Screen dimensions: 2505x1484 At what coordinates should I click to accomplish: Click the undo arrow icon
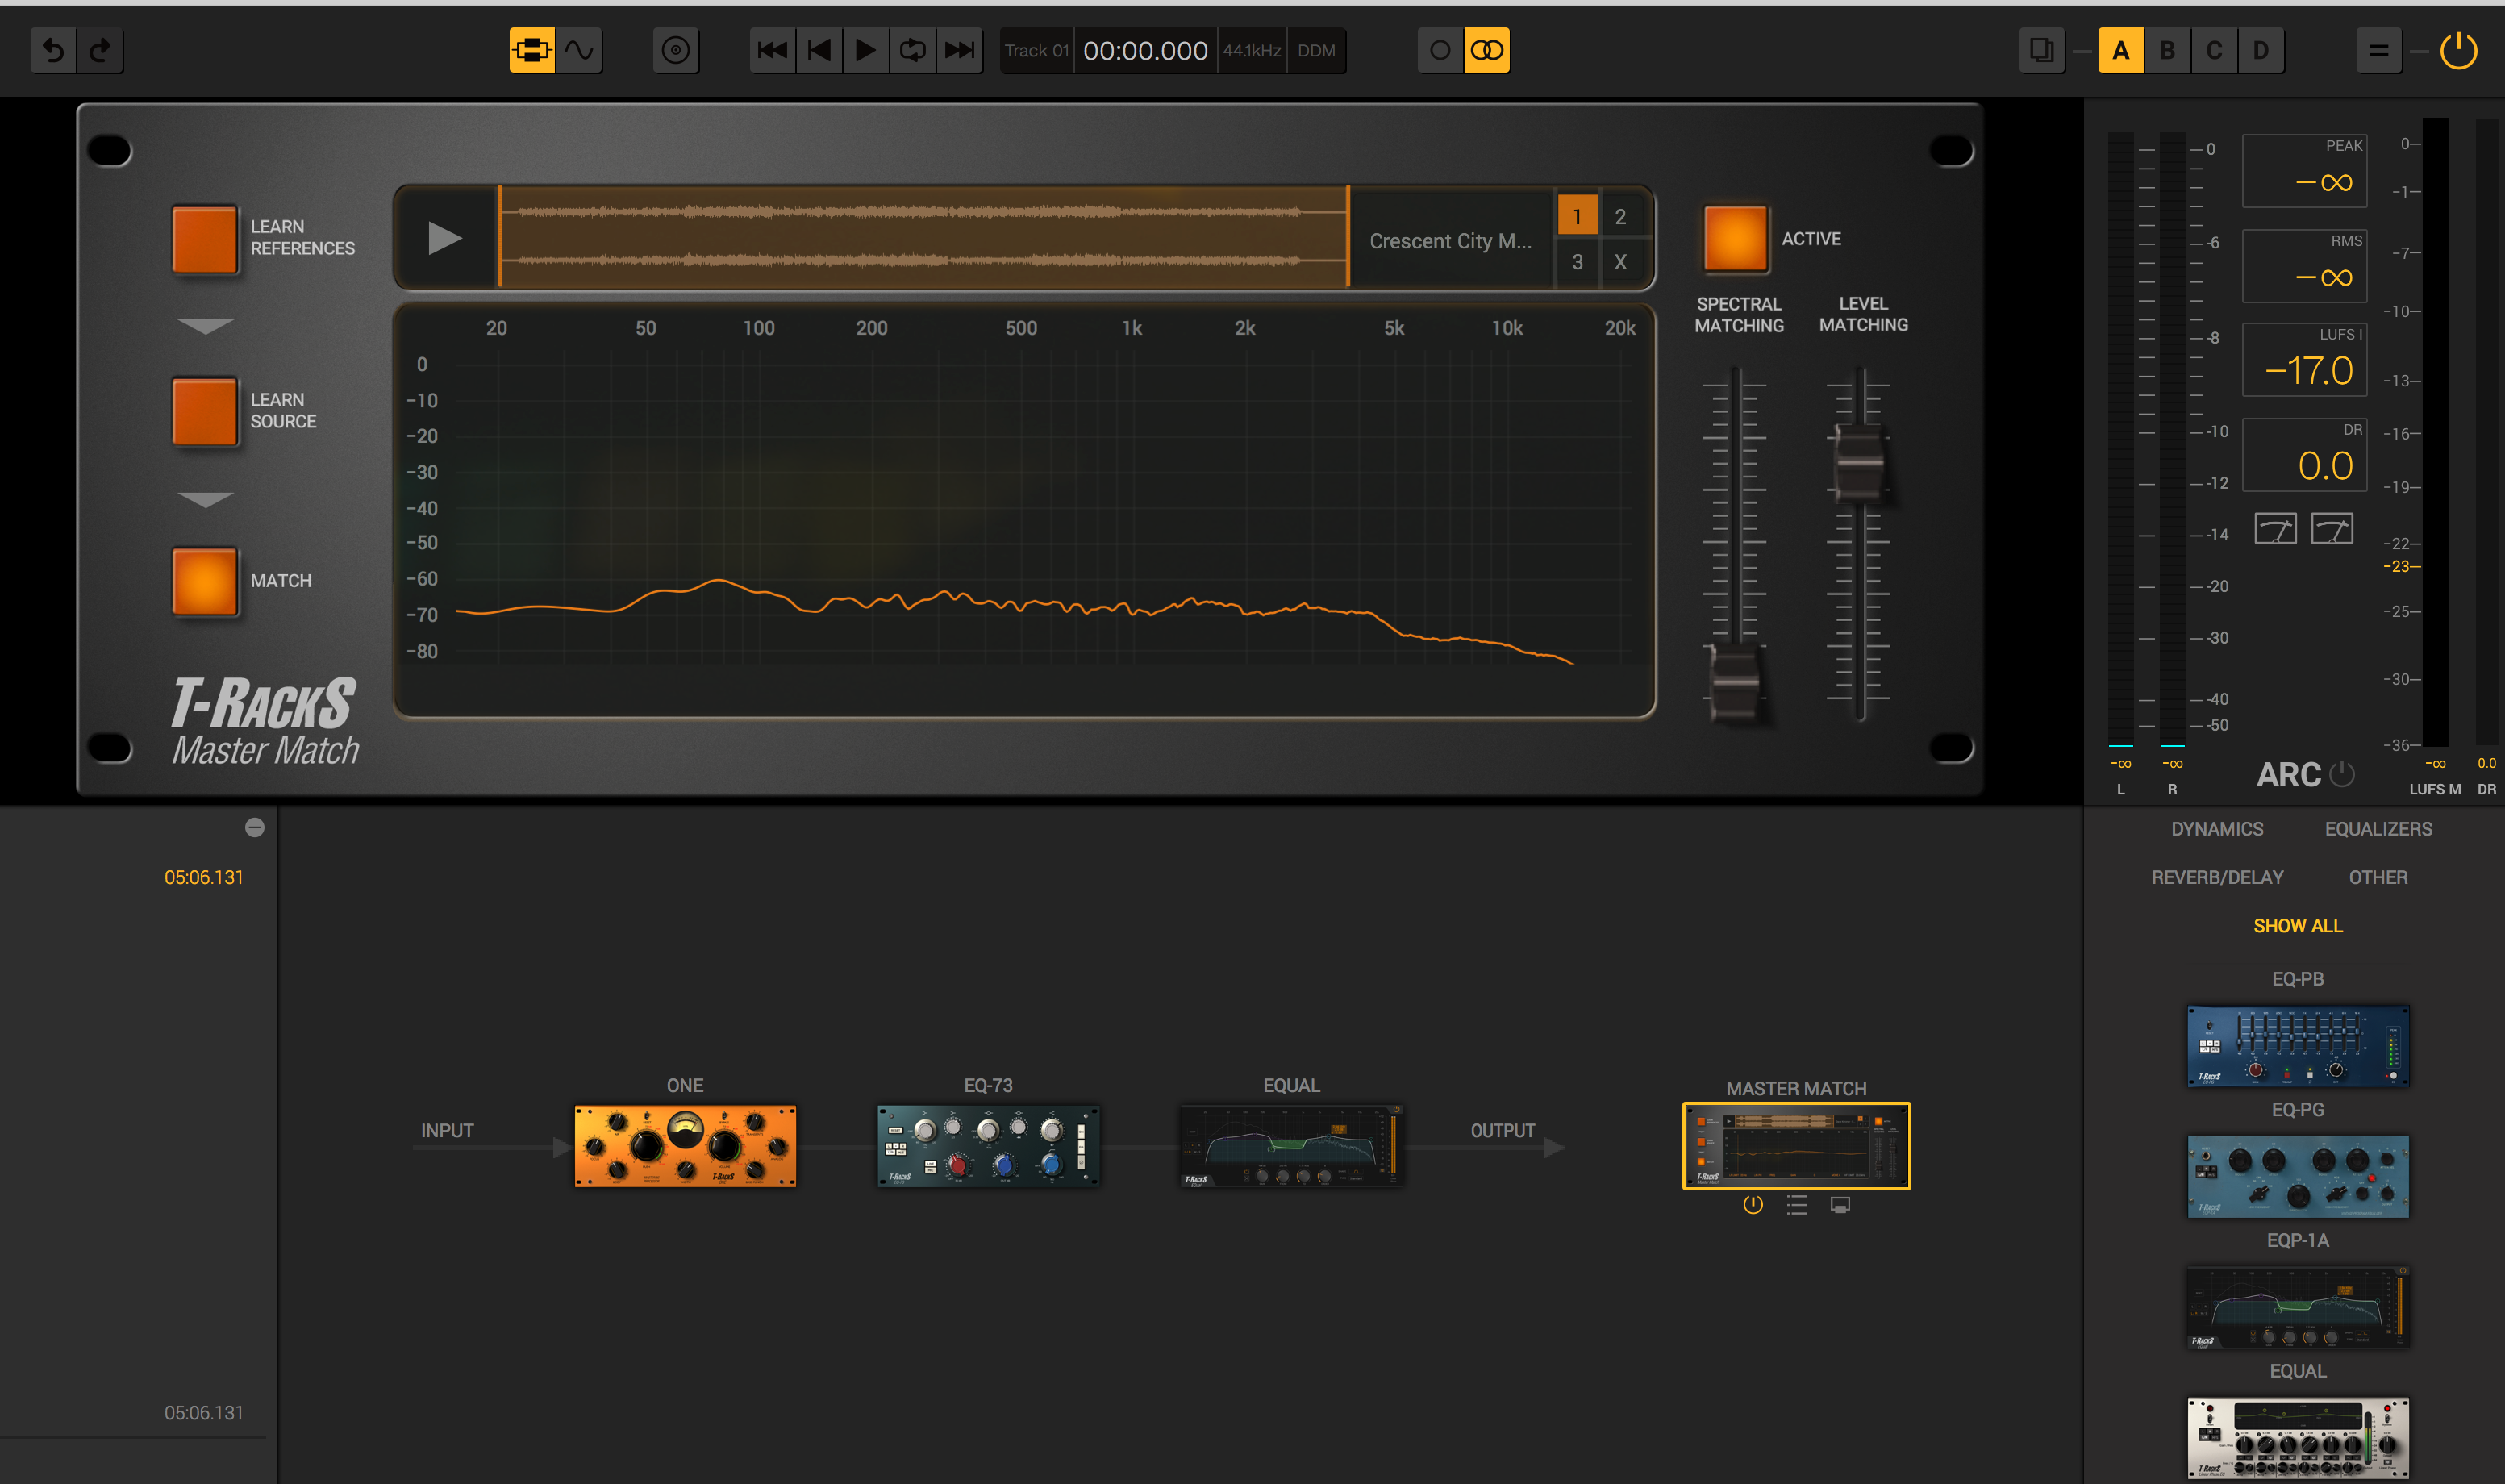click(54, 50)
